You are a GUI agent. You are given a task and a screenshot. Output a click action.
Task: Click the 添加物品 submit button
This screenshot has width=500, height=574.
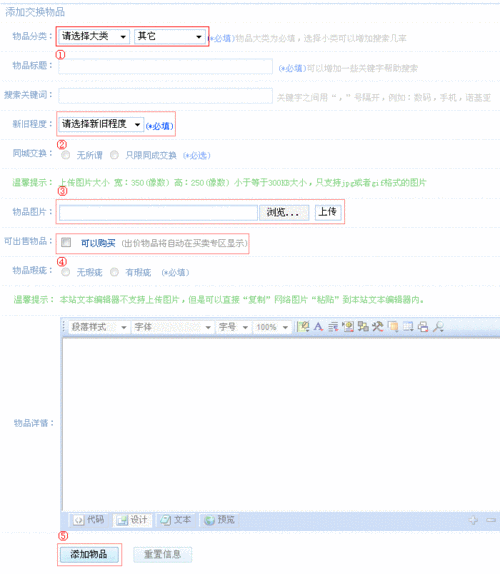pos(89,554)
